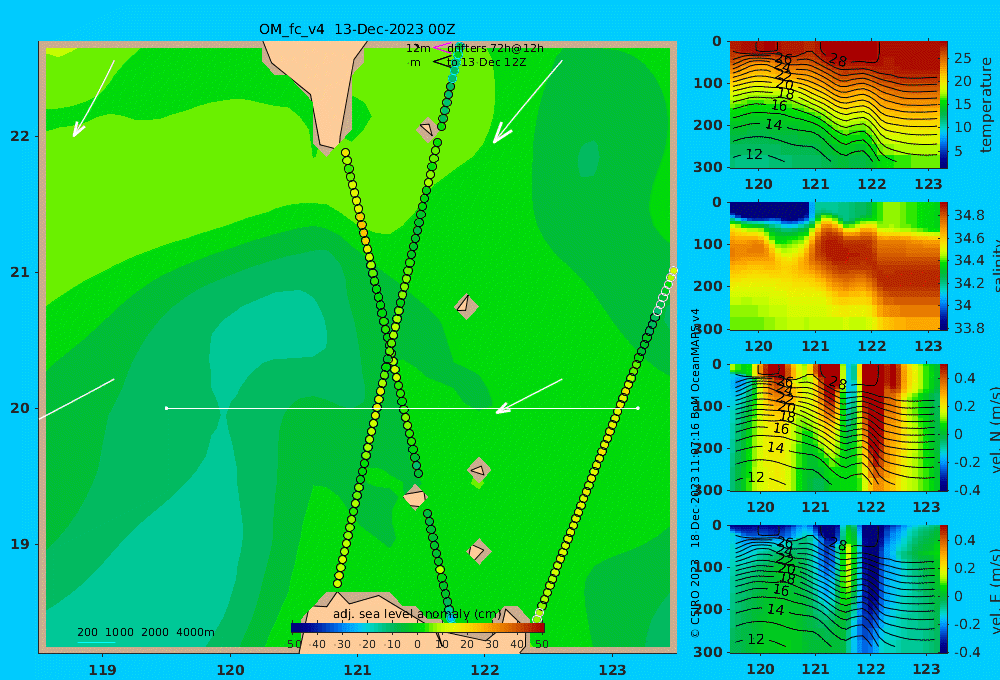Click the '12' contour label in temperature panel

[x=754, y=154]
